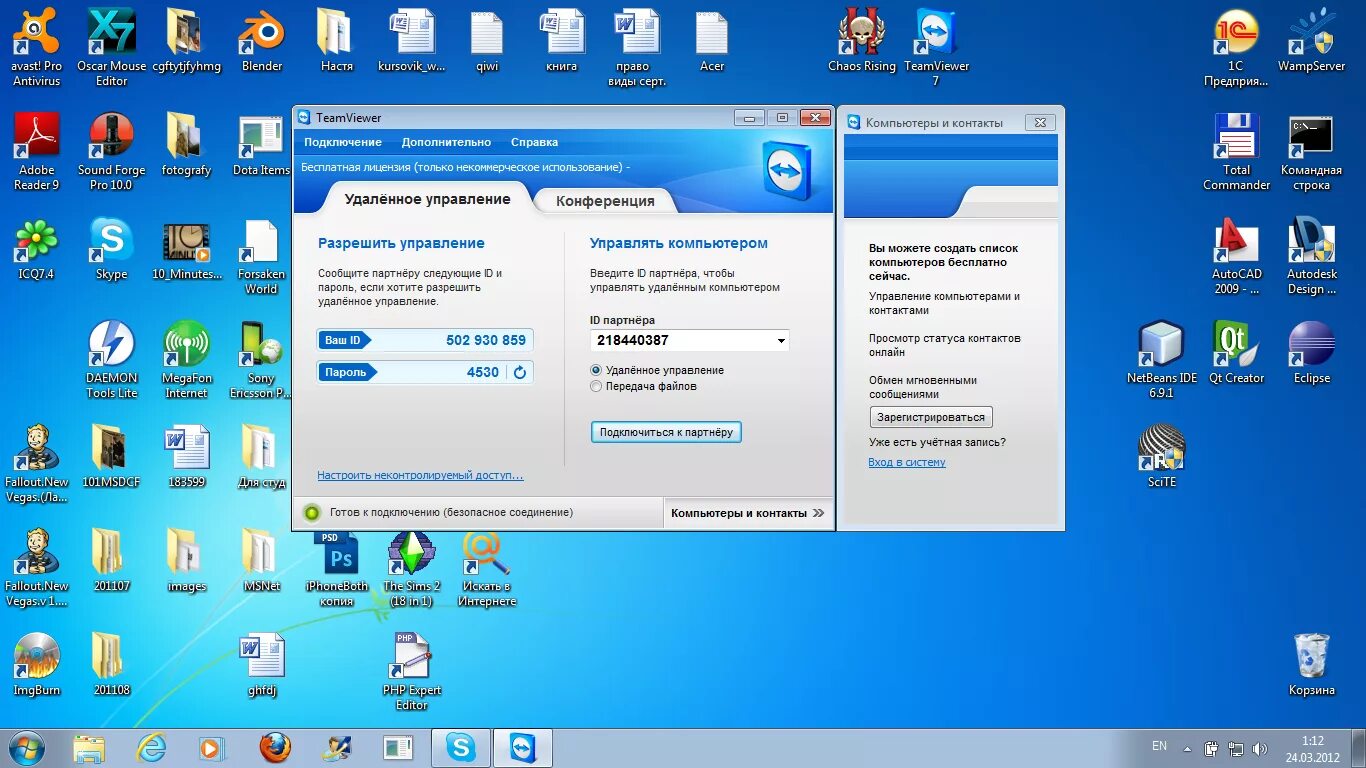Viewport: 1366px width, 768px height.
Task: Launch DAEMON Tools Lite
Action: click(x=111, y=360)
